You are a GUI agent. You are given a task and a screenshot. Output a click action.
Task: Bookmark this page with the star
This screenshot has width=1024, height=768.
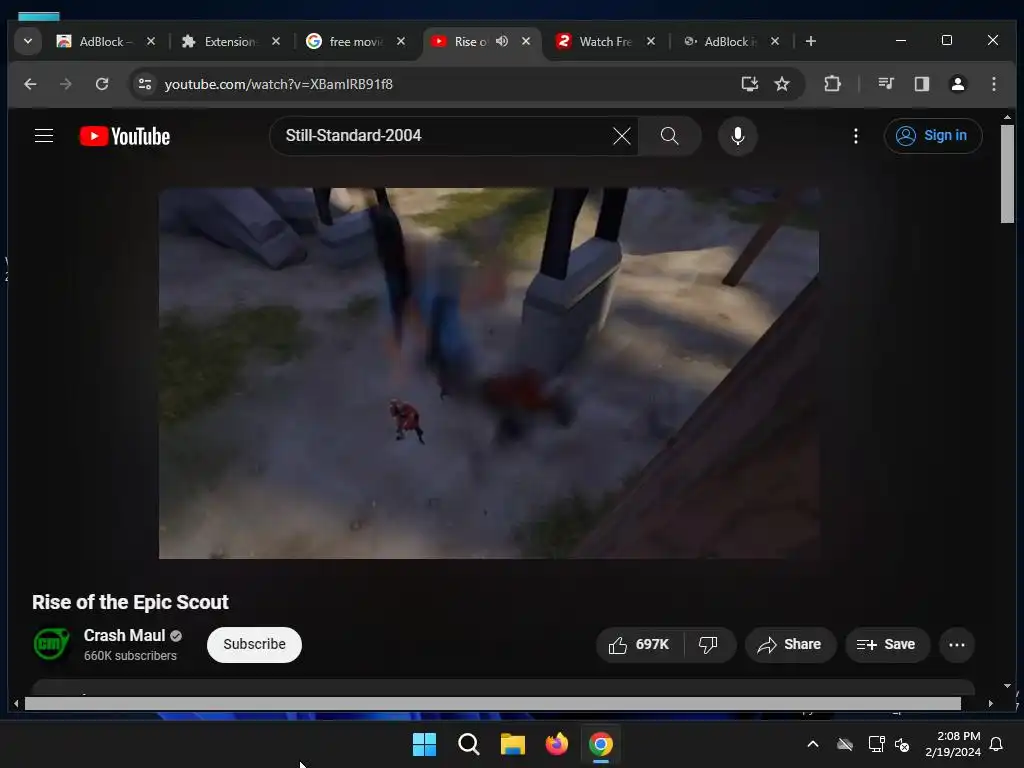782,84
